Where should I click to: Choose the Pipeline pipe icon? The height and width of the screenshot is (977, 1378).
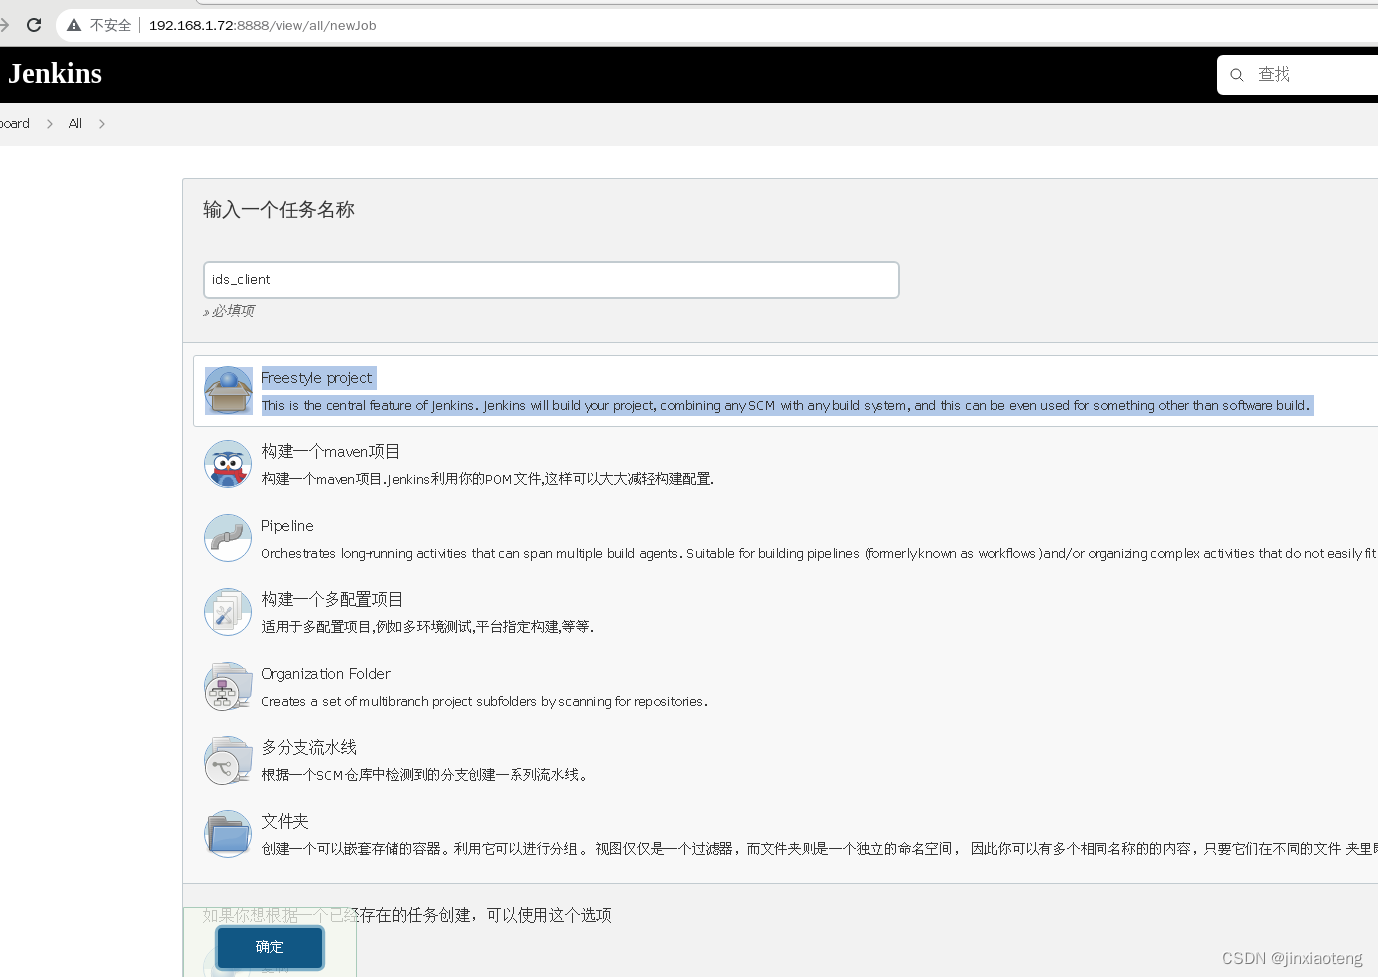click(x=228, y=538)
